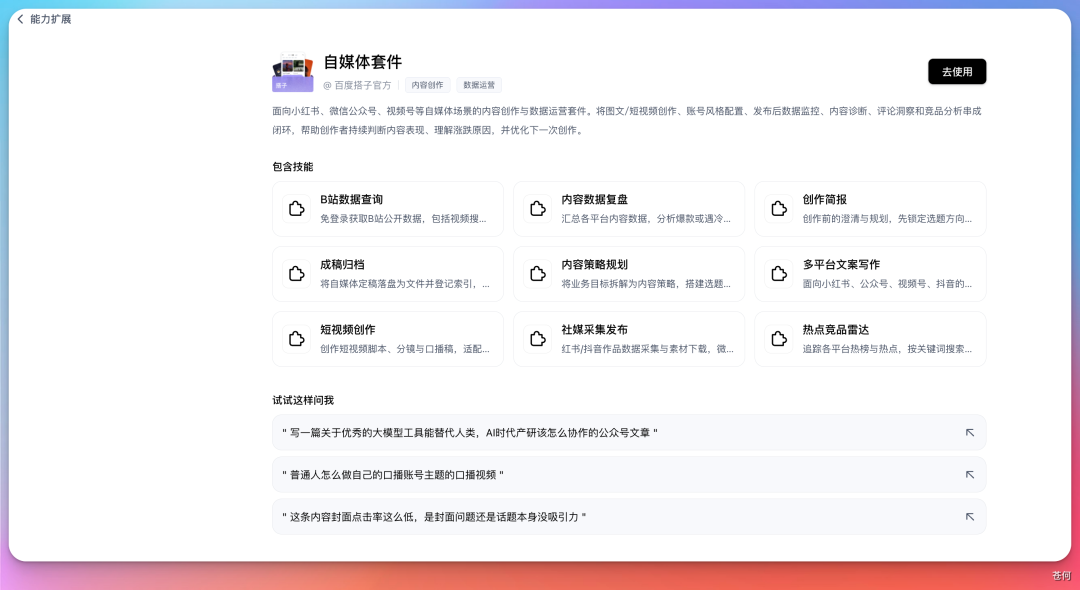Select the prompt about 封面点击率这么低
The width and height of the screenshot is (1080, 590).
(629, 516)
